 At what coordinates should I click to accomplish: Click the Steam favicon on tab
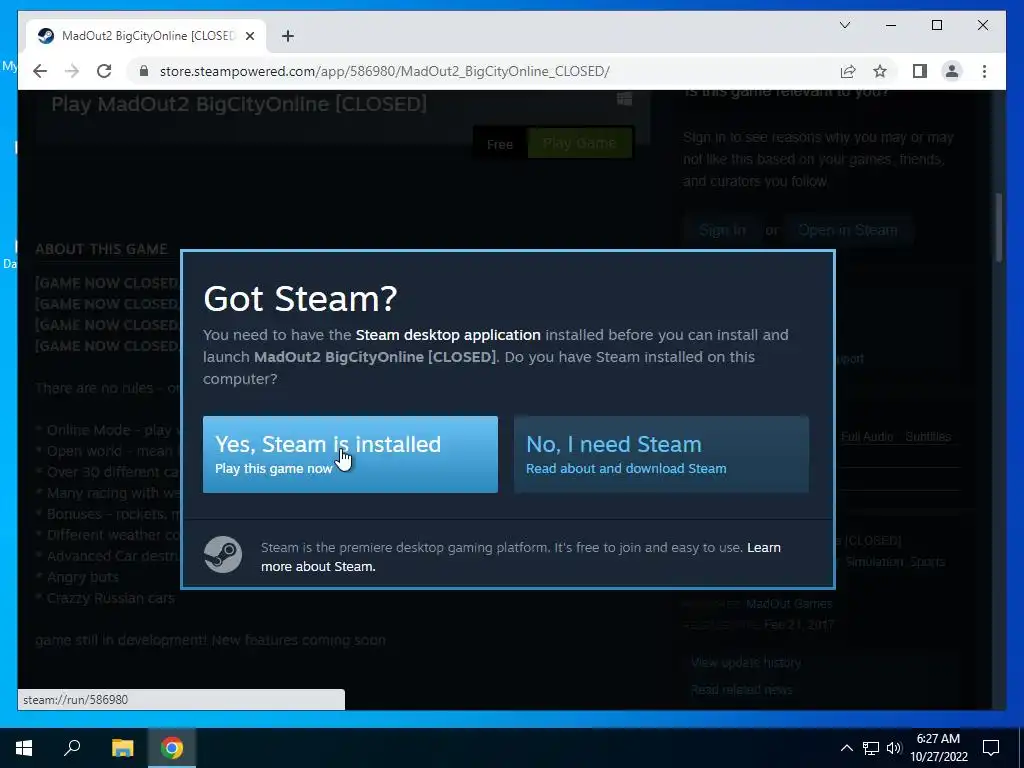[x=46, y=36]
